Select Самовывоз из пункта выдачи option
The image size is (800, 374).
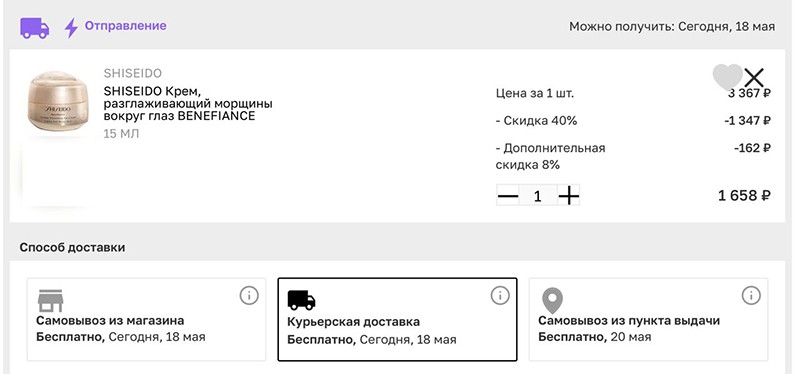point(648,319)
